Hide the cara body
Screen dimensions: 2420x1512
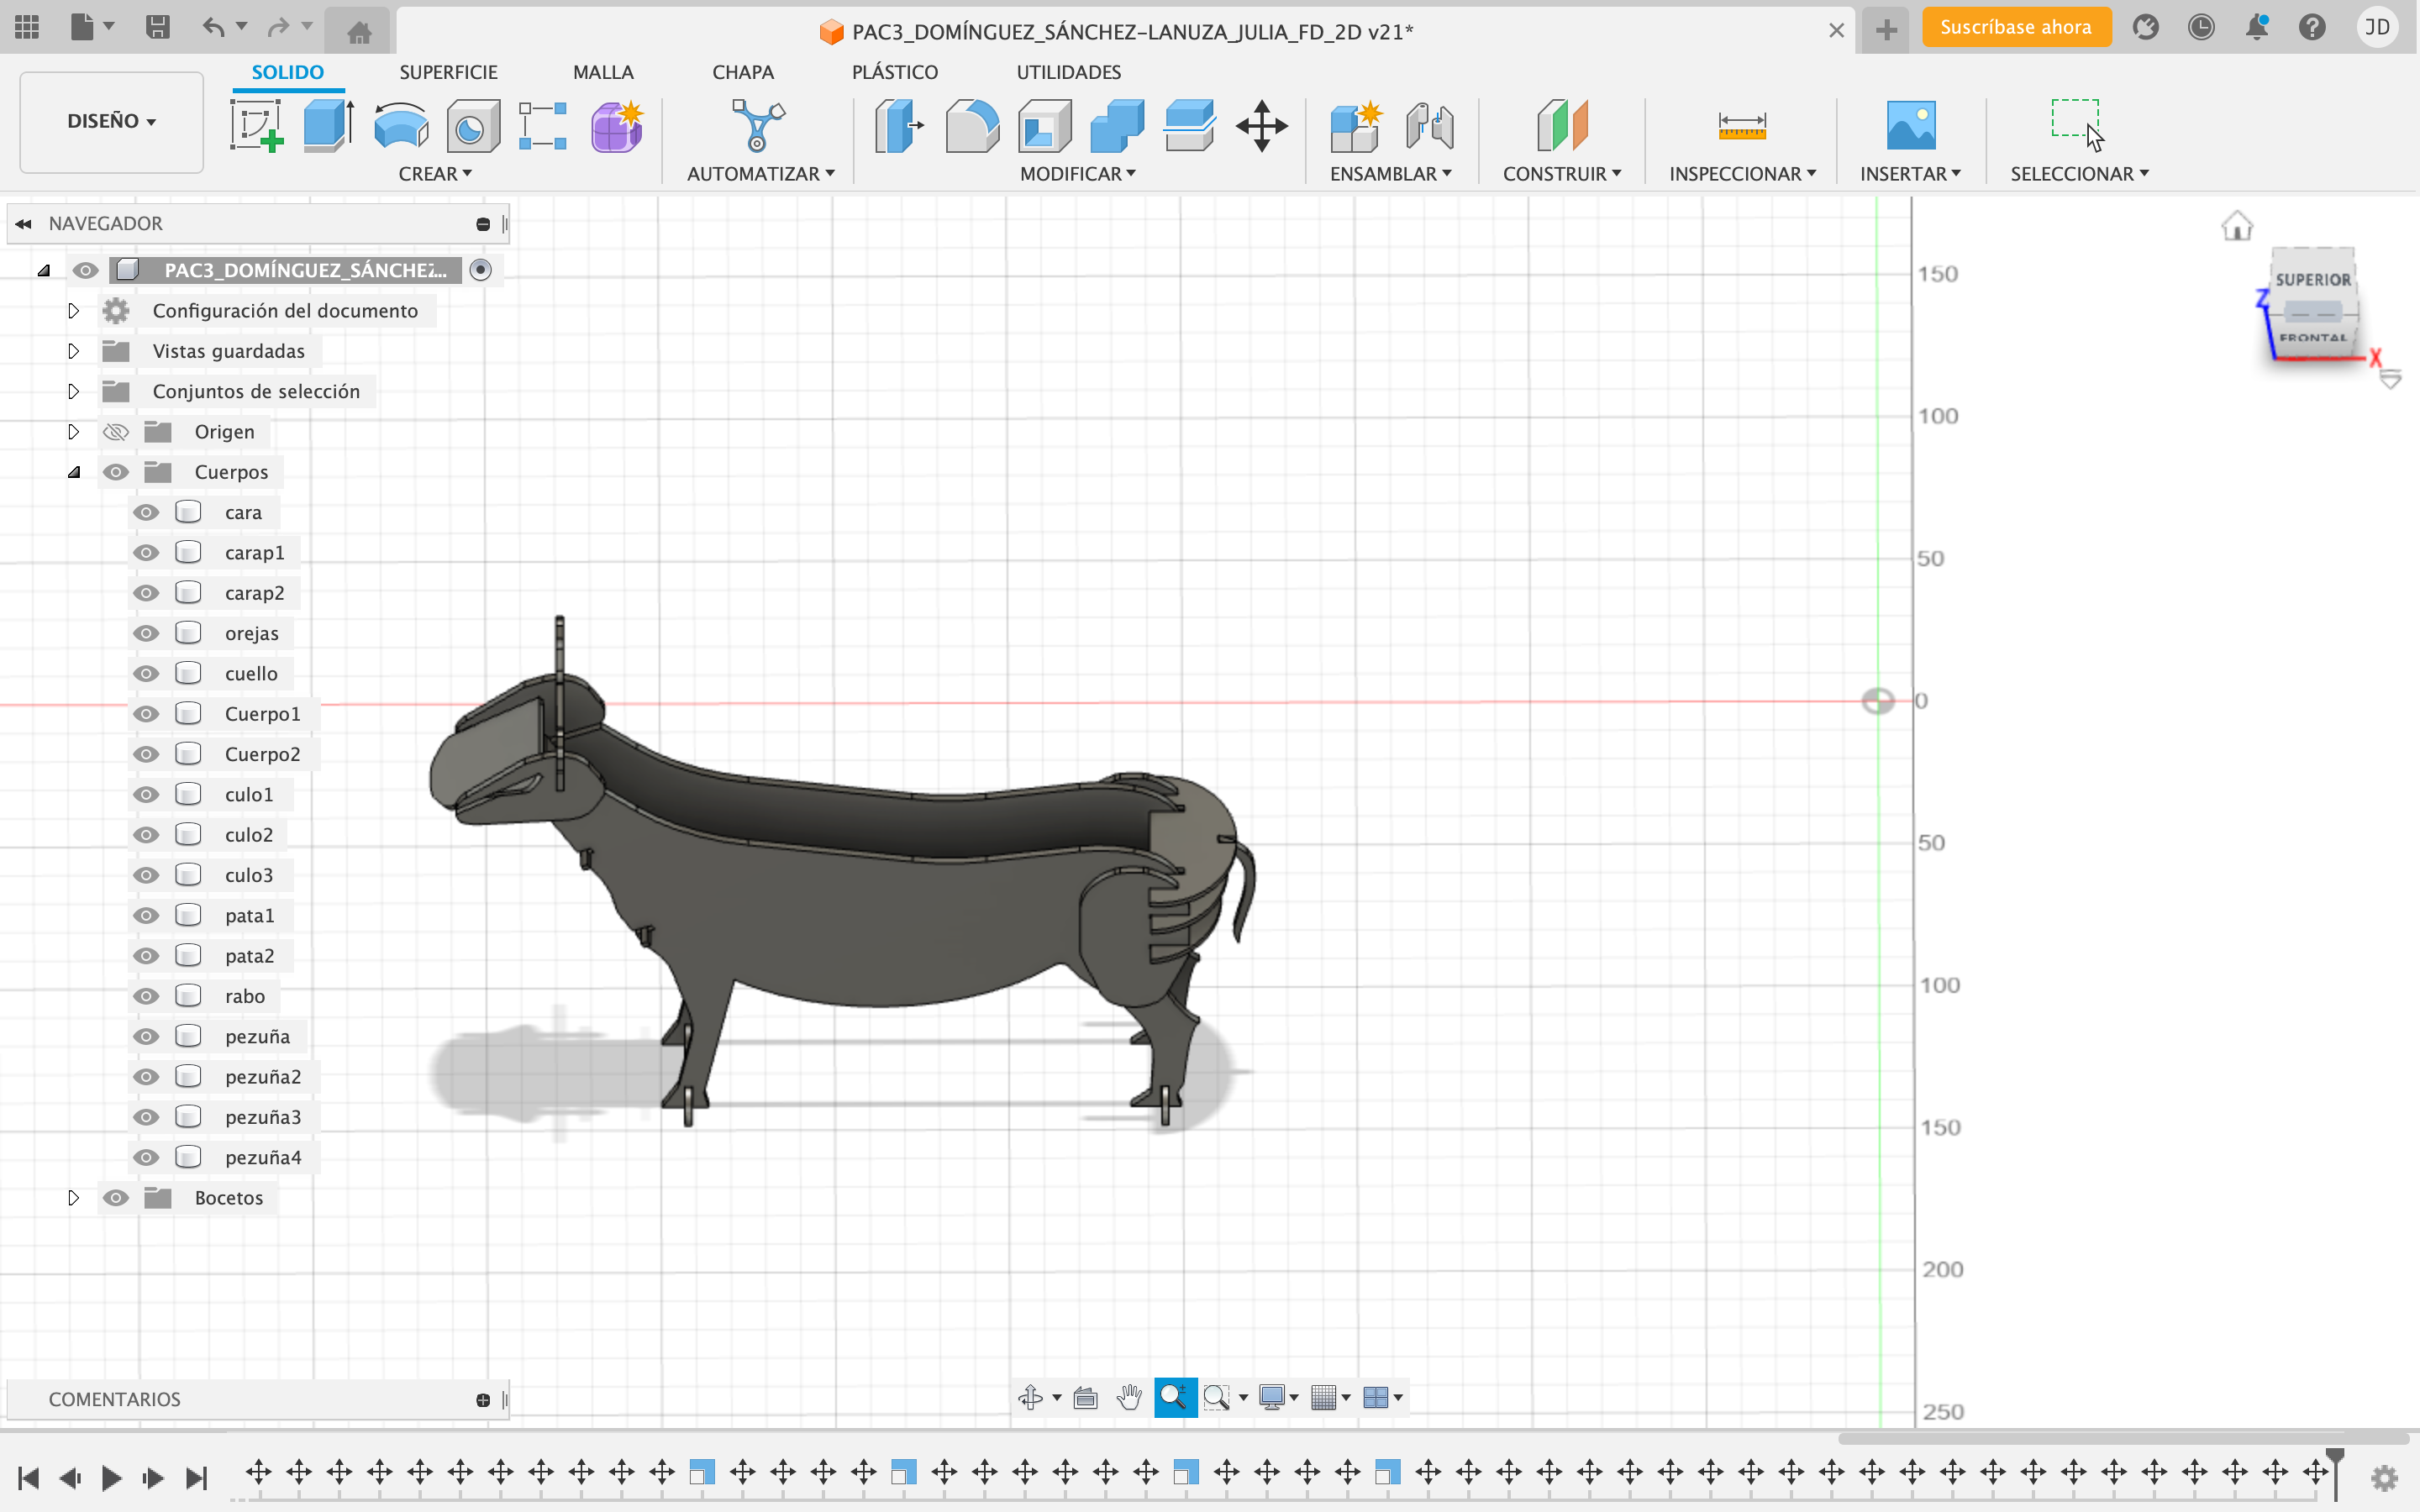147,513
